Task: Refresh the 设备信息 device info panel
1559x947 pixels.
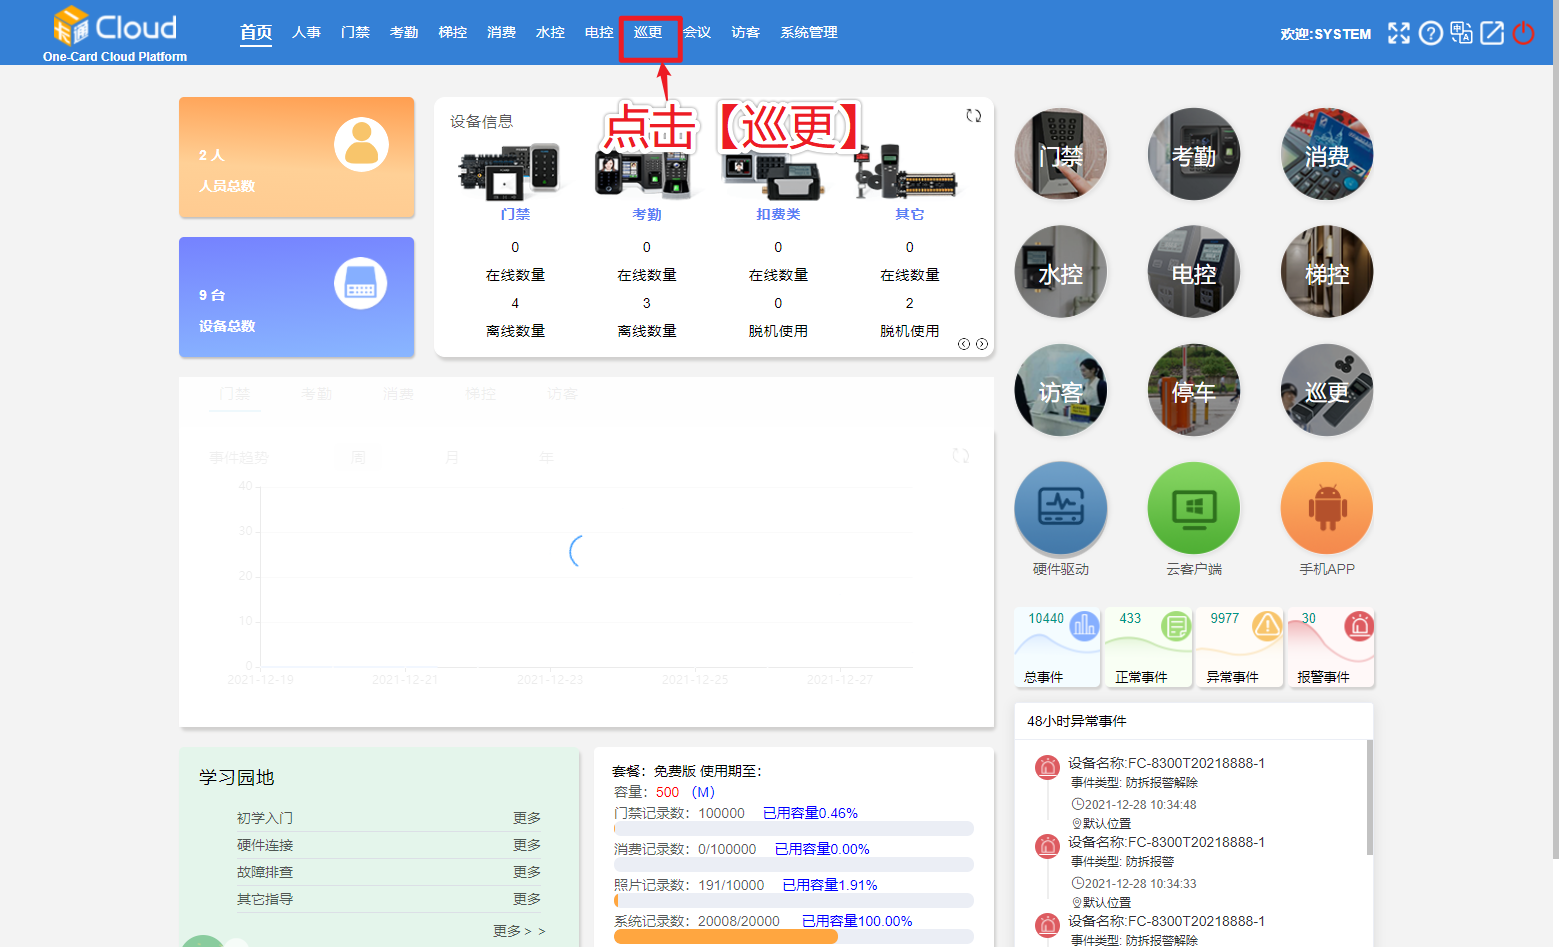Action: tap(973, 116)
